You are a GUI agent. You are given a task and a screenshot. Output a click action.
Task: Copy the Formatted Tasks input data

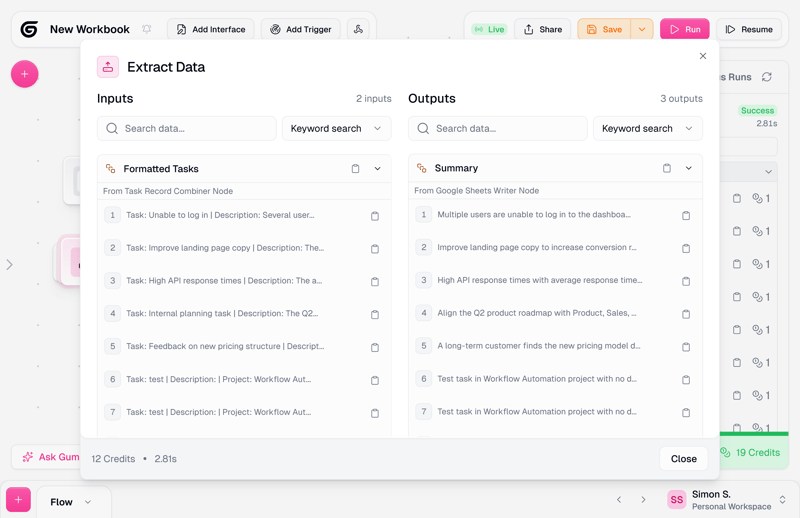355,169
